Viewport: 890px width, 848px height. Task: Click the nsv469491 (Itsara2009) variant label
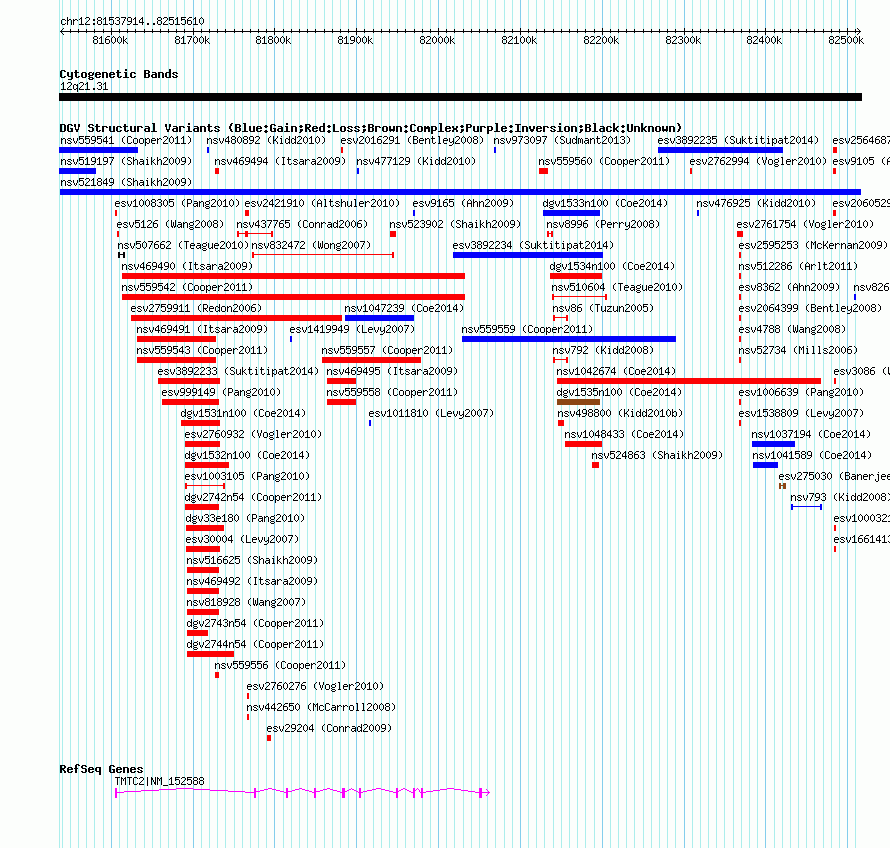[x=202, y=329]
